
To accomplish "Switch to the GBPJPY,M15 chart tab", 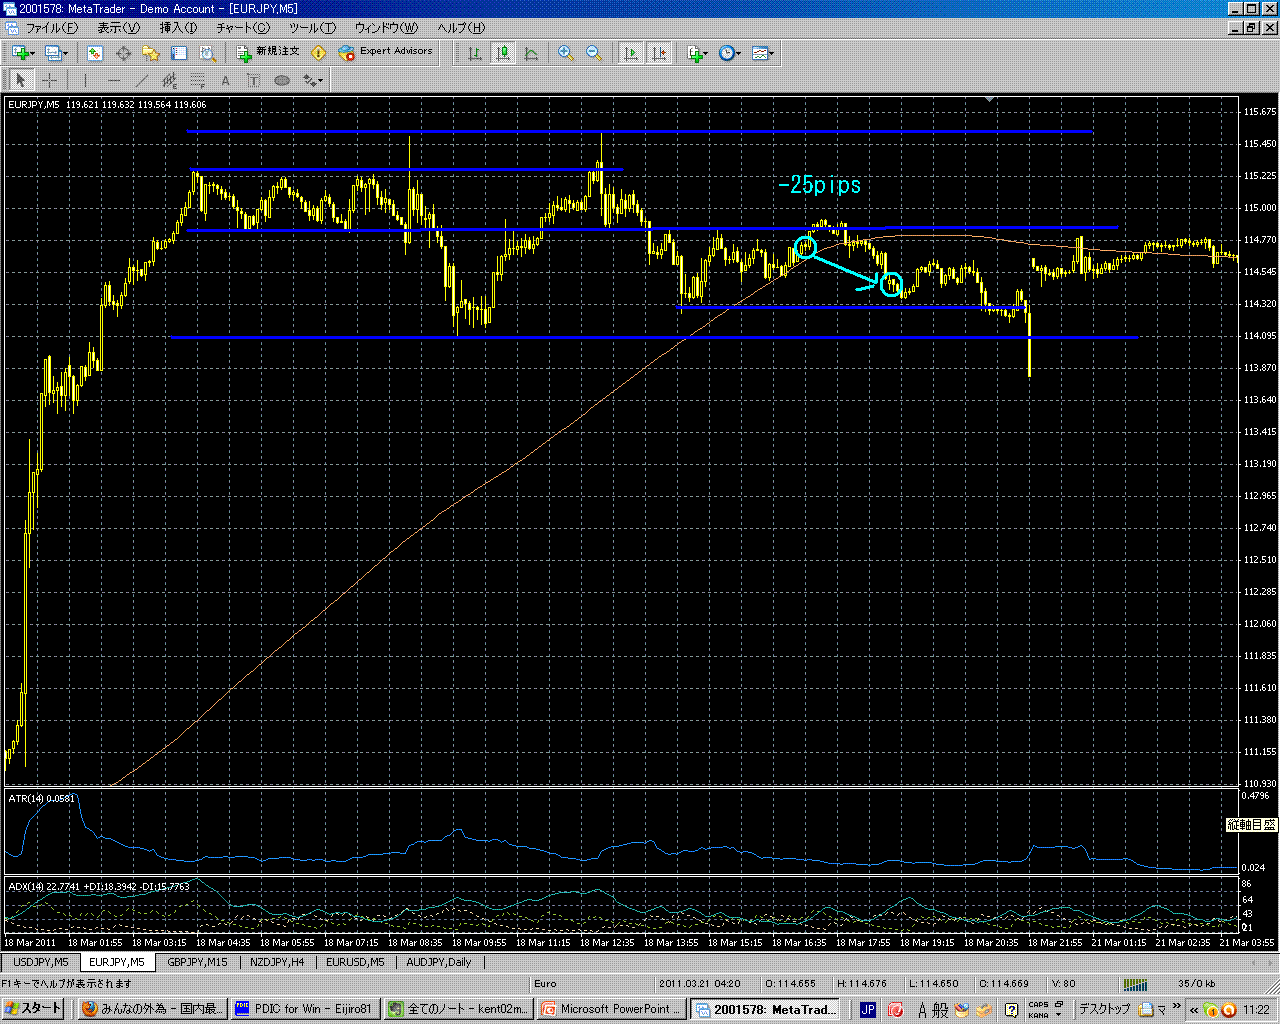I will (197, 962).
